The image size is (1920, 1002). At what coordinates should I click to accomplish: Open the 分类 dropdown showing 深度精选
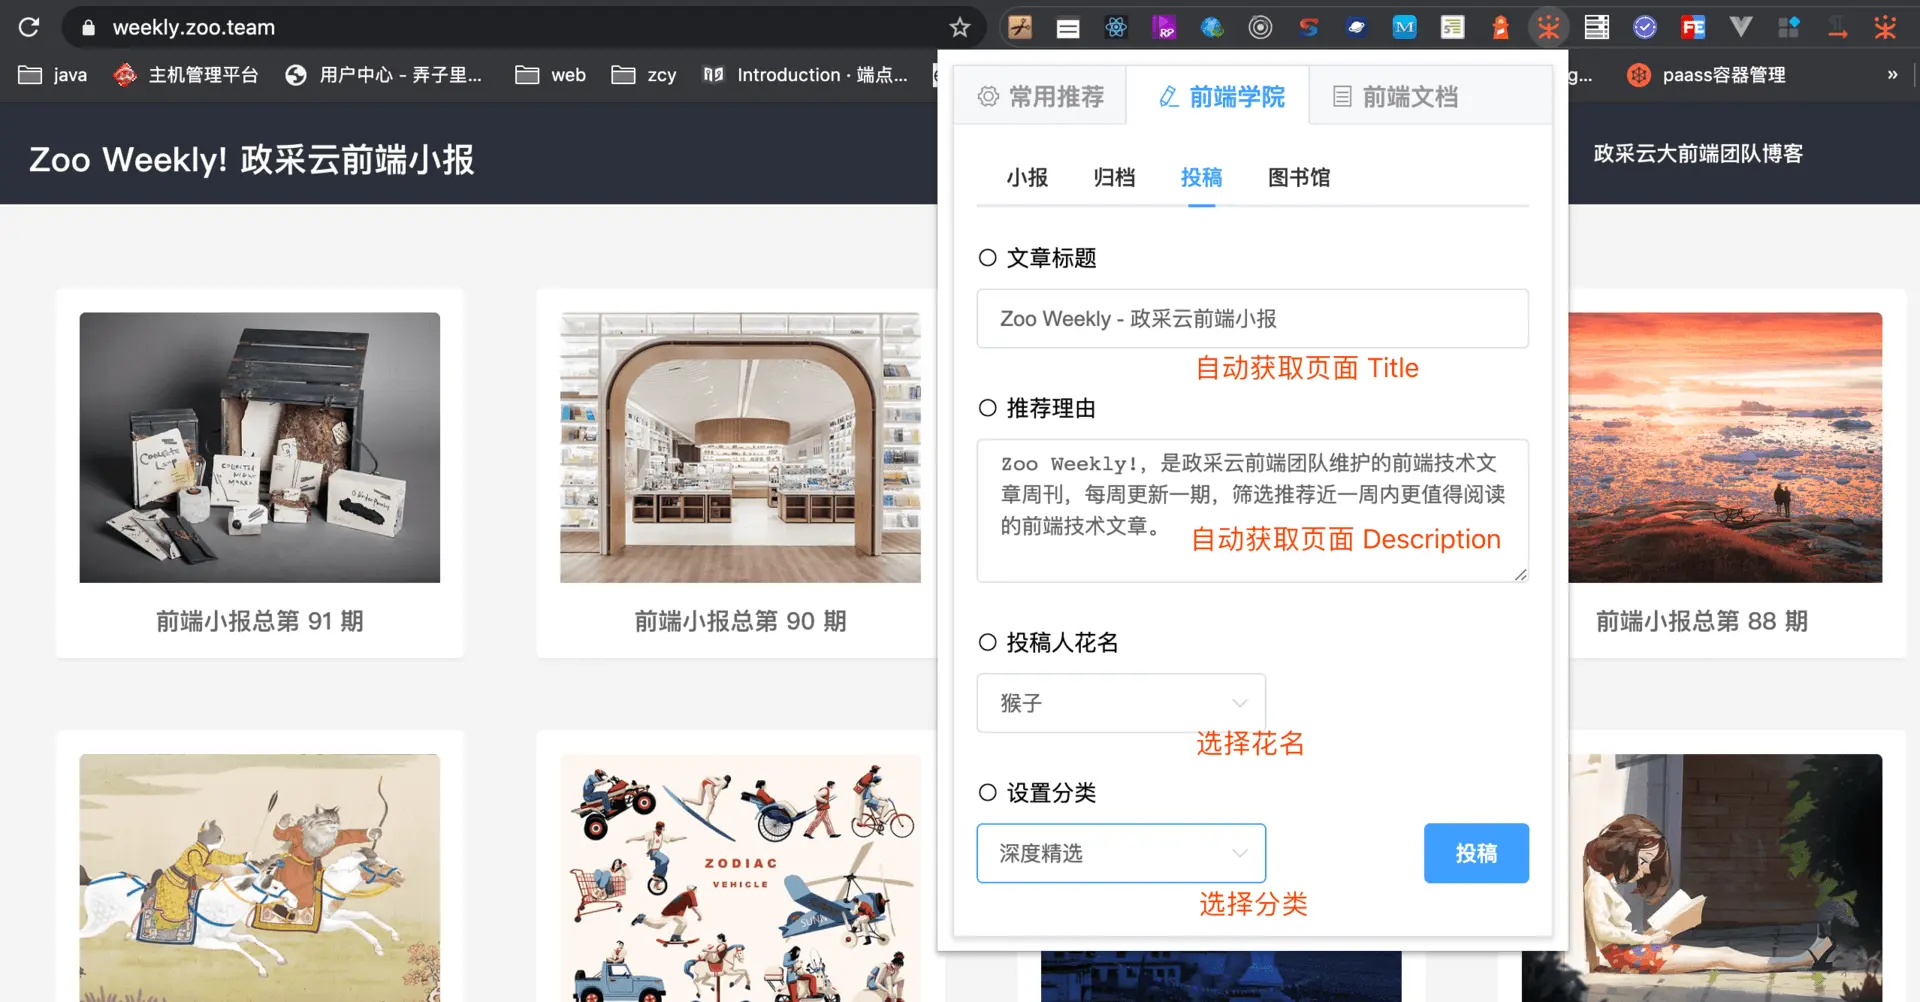click(x=1120, y=853)
